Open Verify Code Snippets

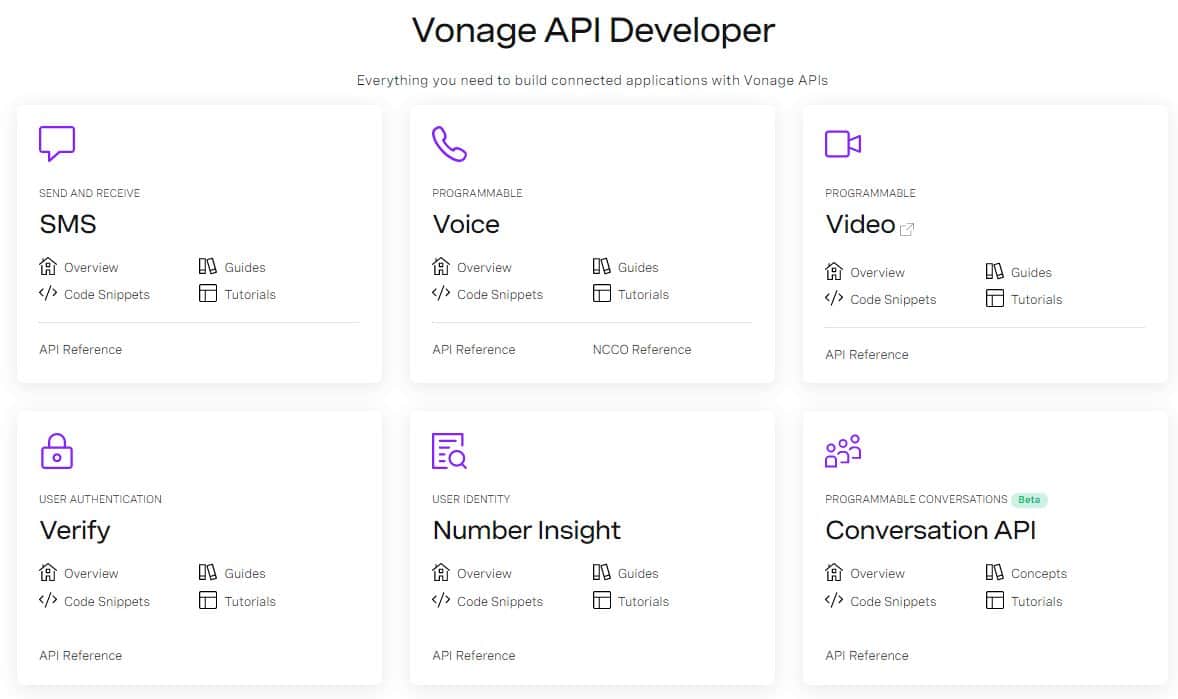107,601
